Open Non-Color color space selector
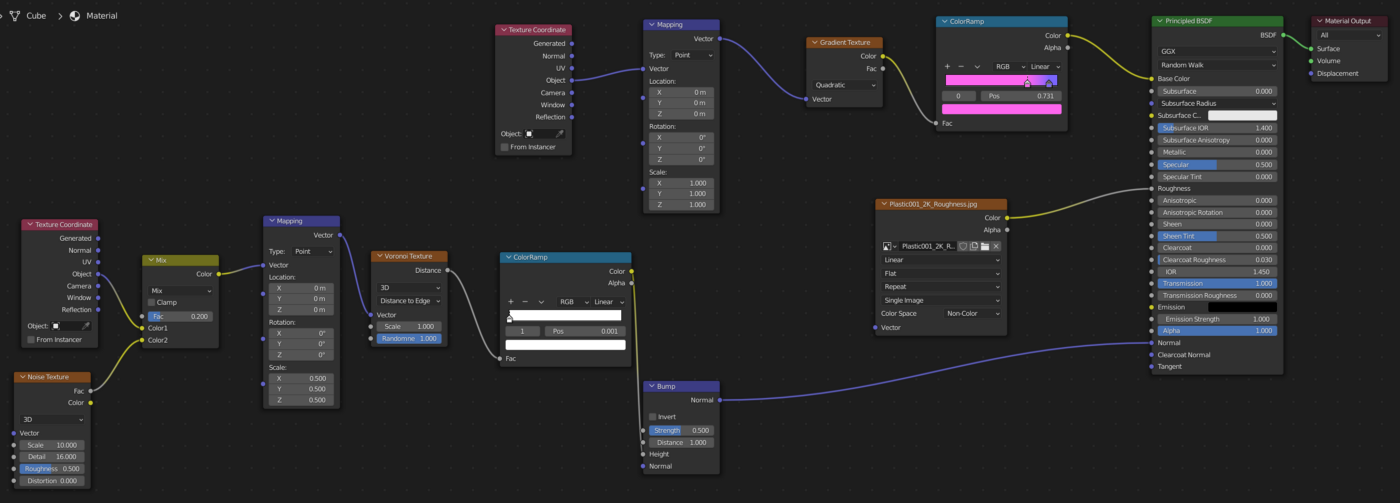 973,314
